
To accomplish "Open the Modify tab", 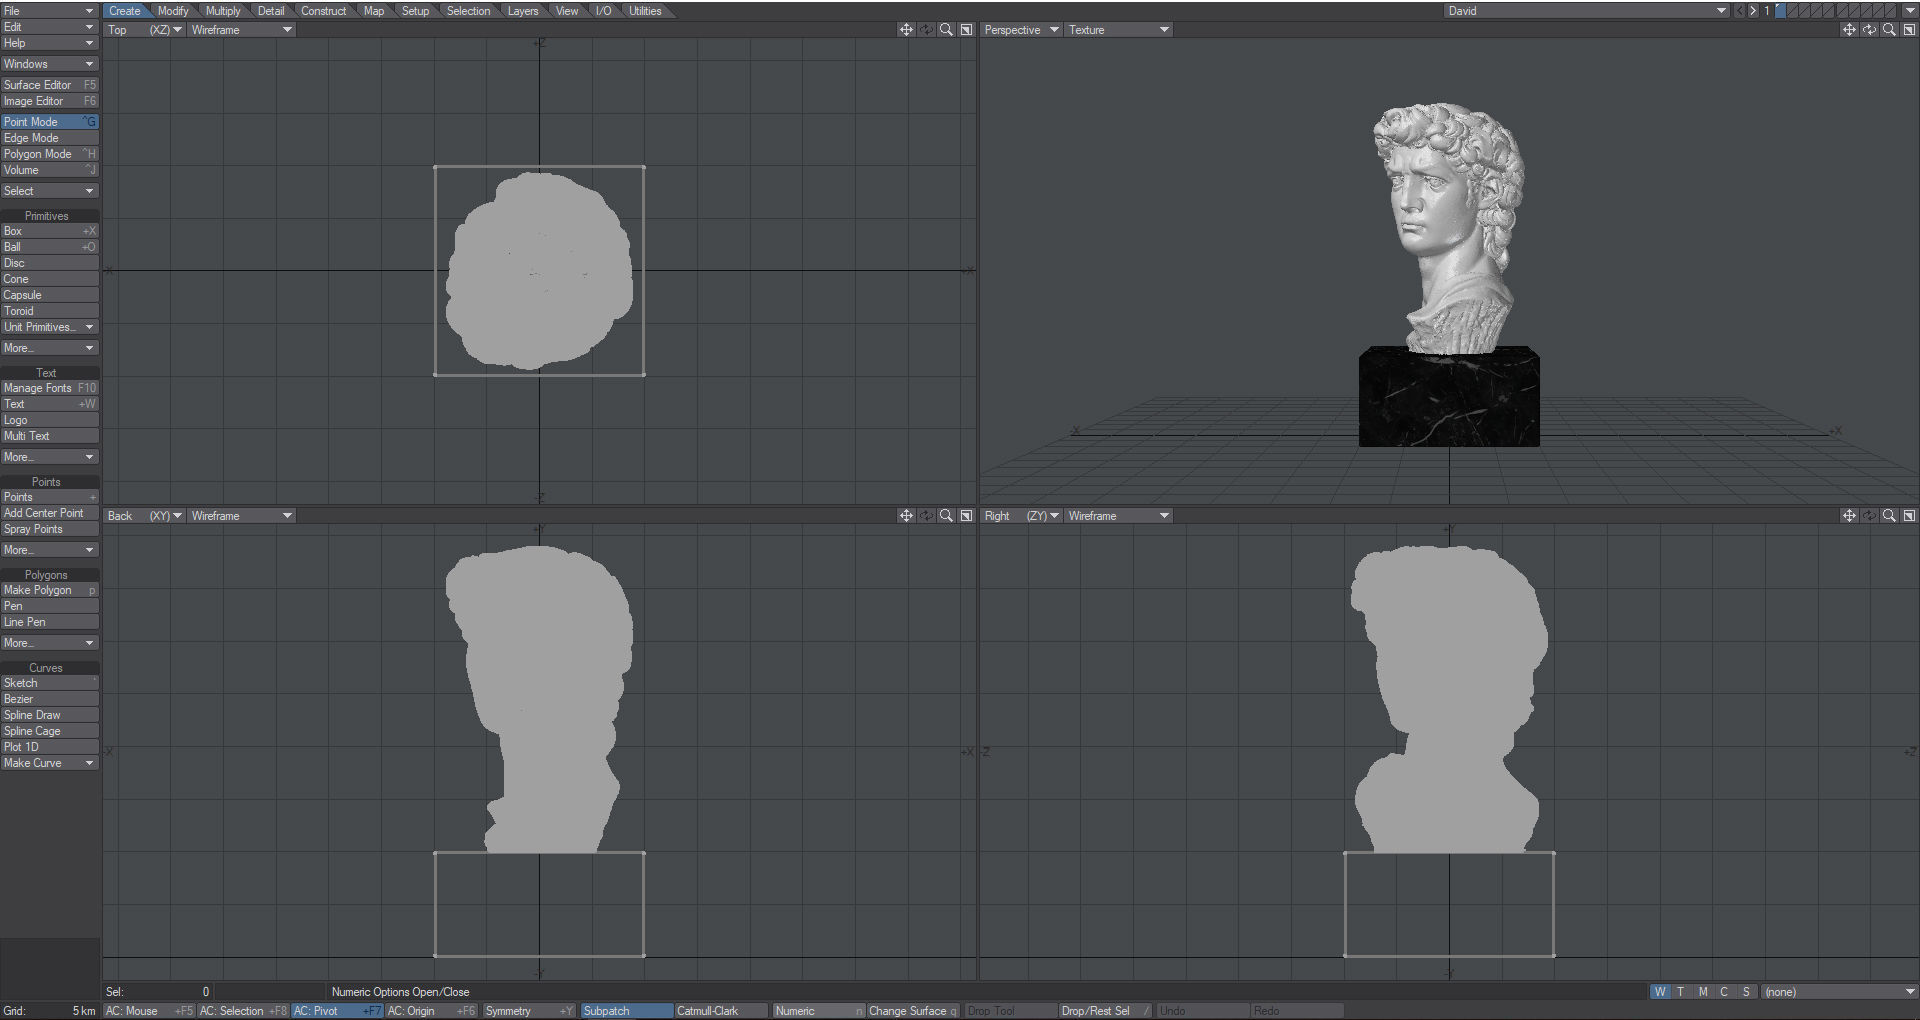I will pyautogui.click(x=173, y=11).
